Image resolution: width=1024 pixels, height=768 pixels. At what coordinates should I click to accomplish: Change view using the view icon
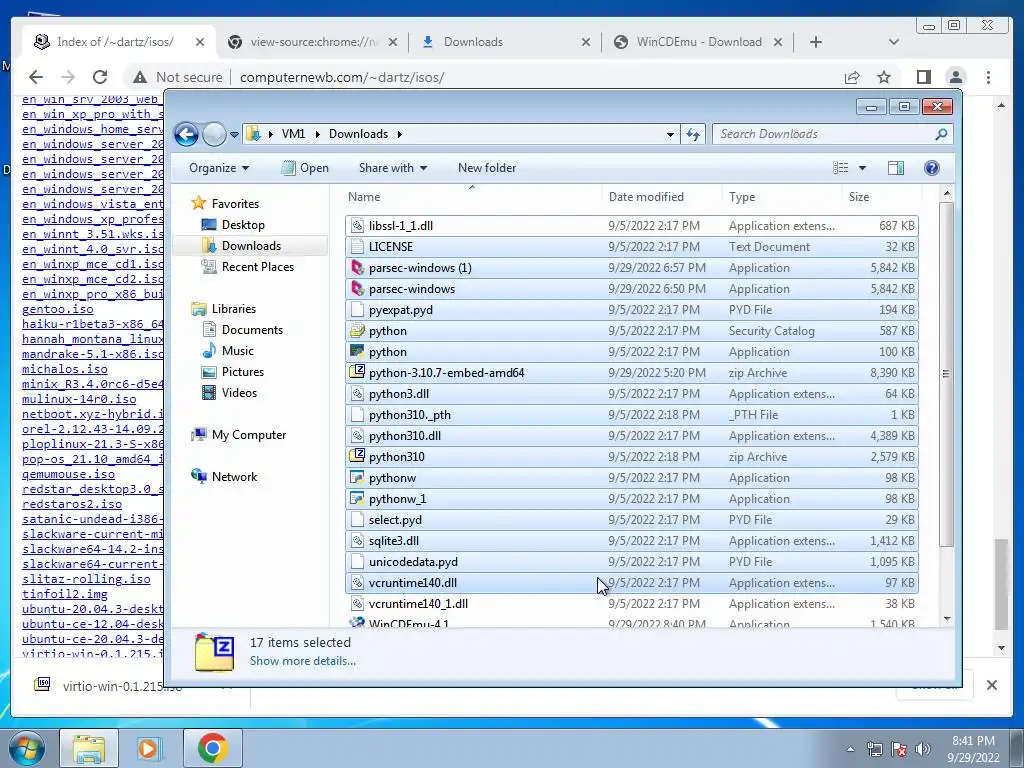[840, 168]
